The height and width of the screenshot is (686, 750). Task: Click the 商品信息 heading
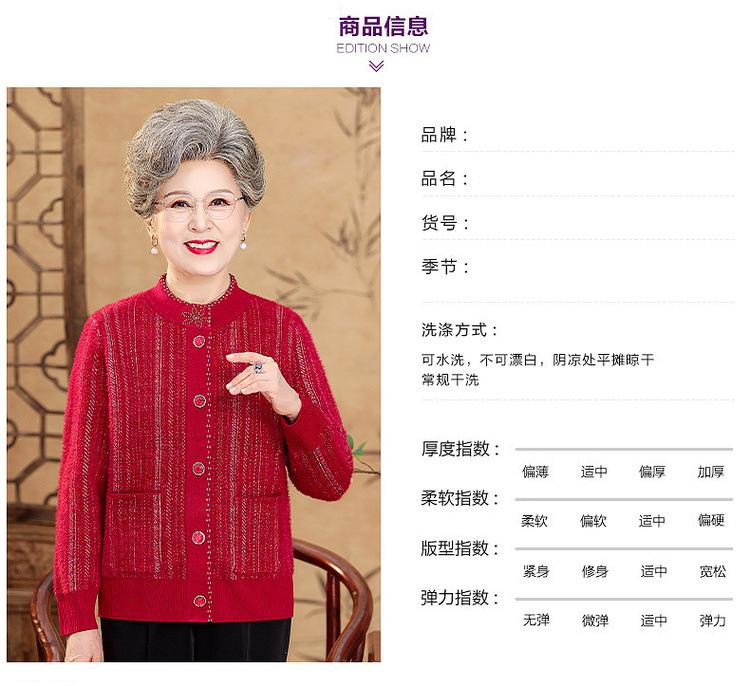[383, 26]
